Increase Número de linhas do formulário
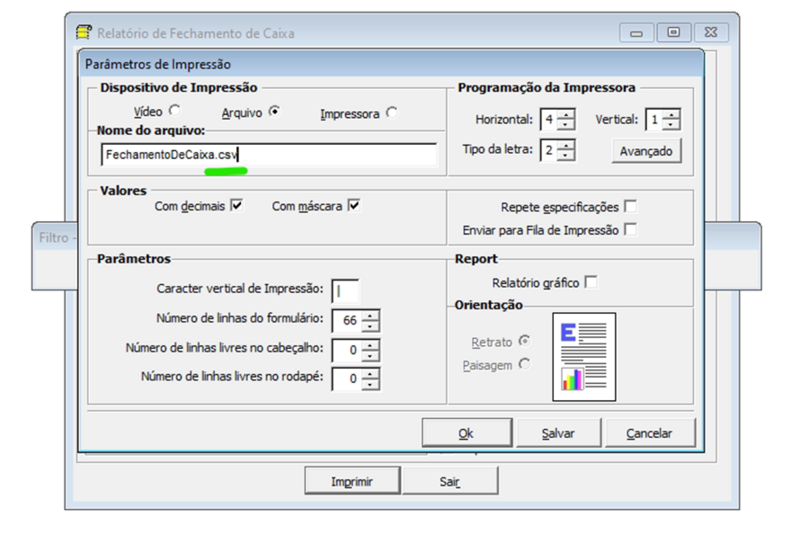Viewport: 800px width, 535px height. click(x=370, y=316)
